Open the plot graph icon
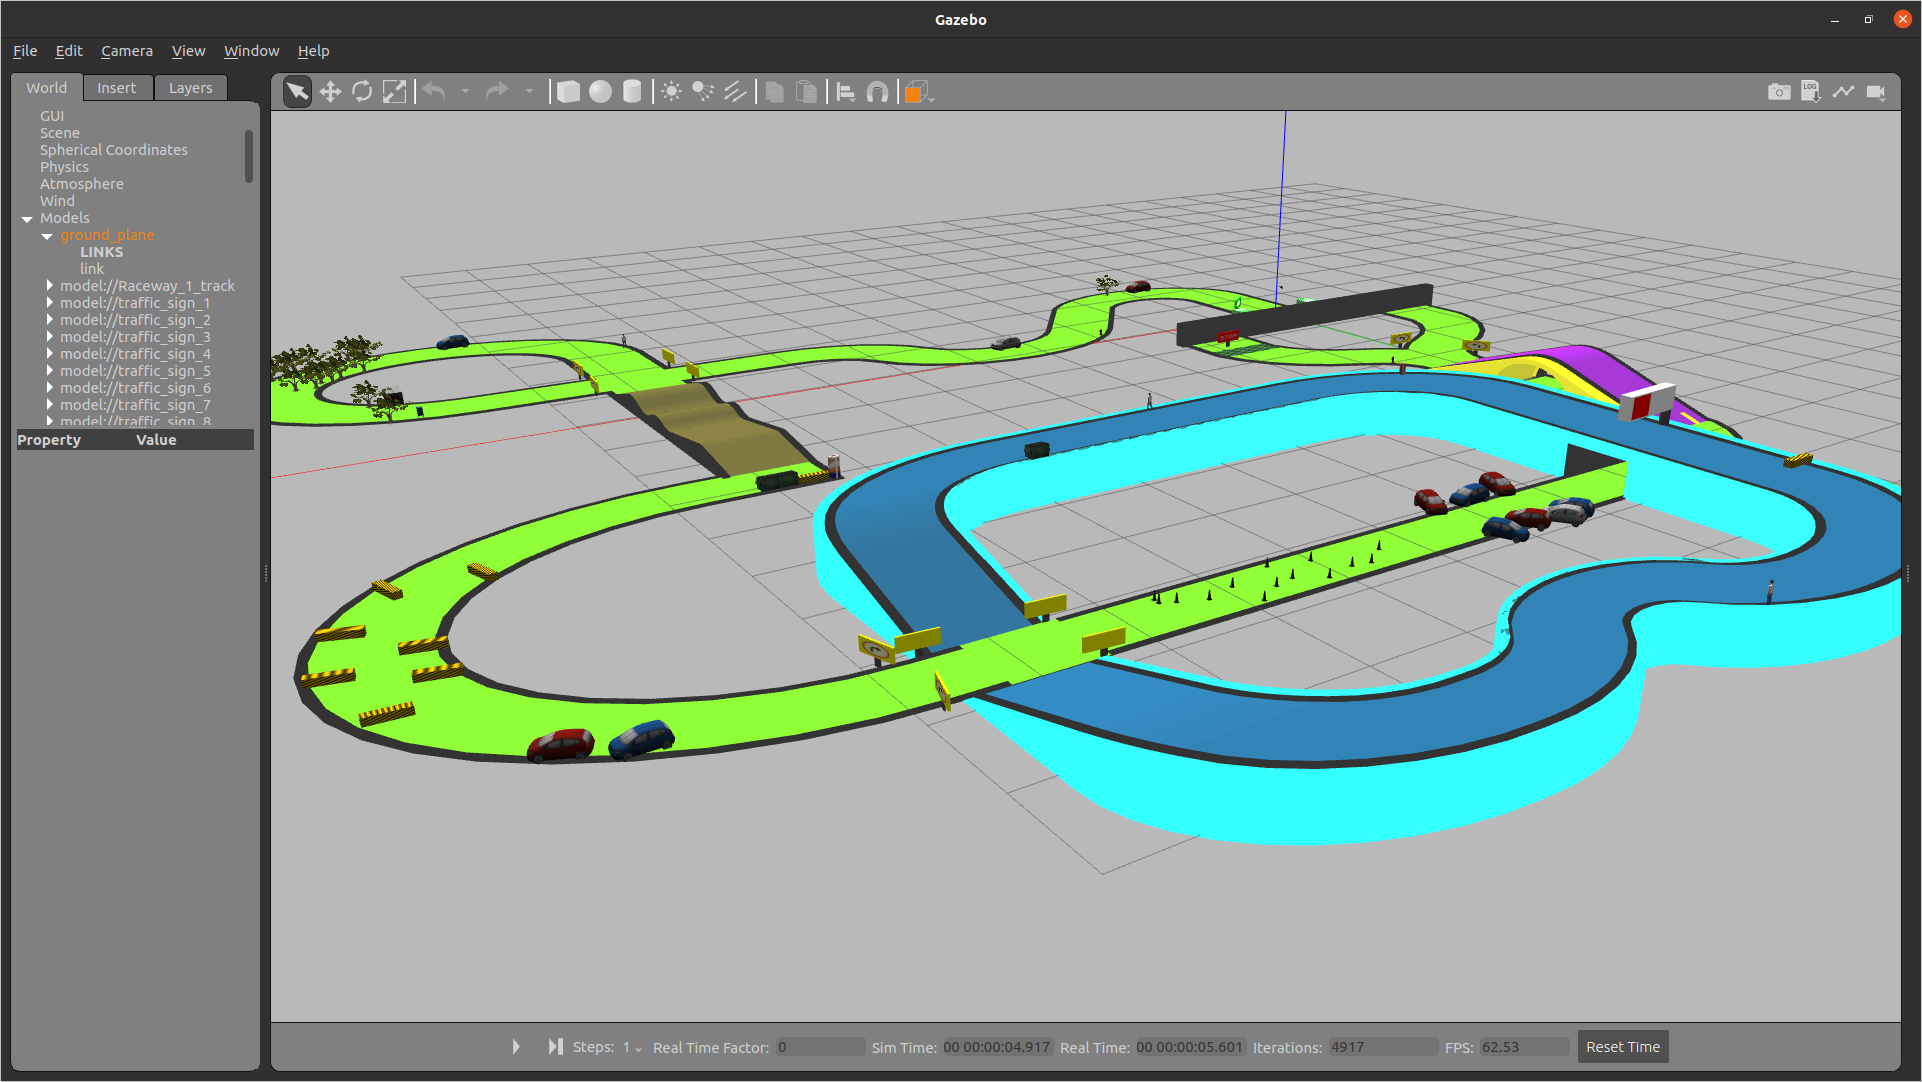Viewport: 1922px width, 1082px height. [x=1843, y=92]
